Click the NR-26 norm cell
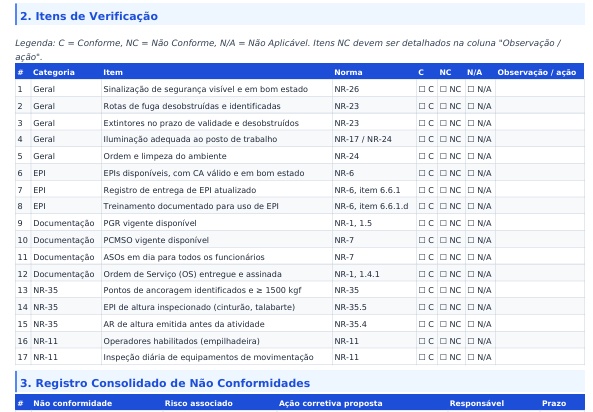 pos(374,89)
